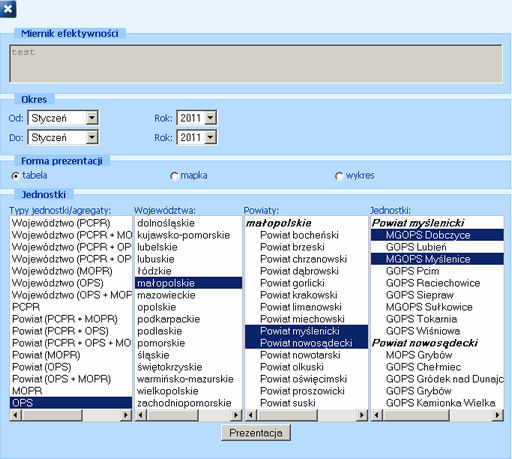The width and height of the screenshot is (512, 459).
Task: Select Powiat suski
Action: 306,403
